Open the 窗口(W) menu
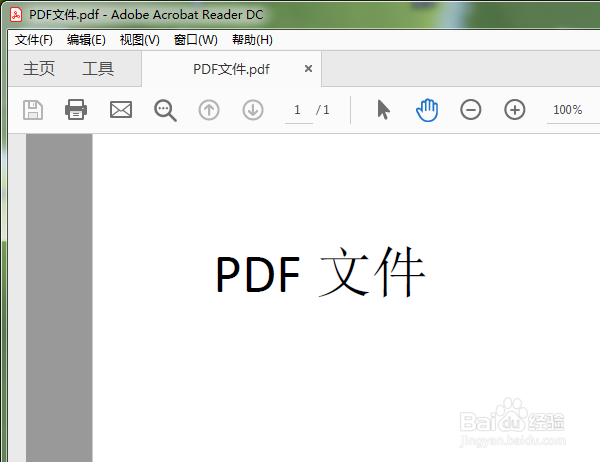The image size is (600, 462). point(196,40)
